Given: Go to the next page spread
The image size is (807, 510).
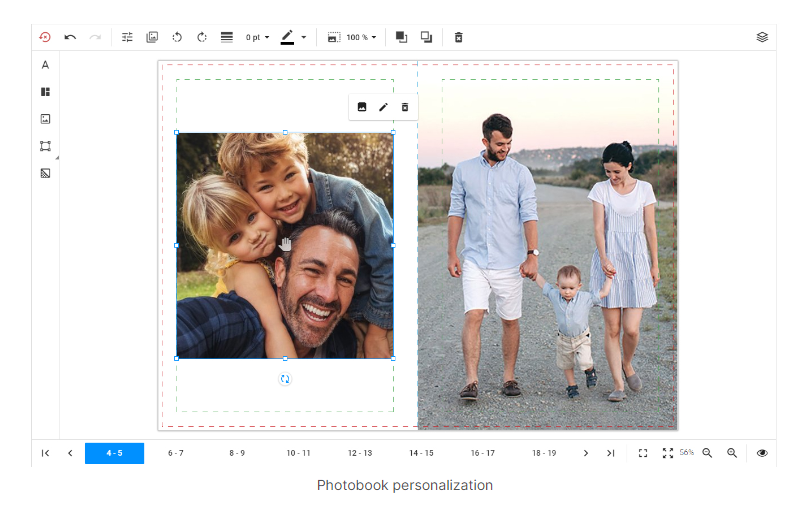Looking at the screenshot, I should tap(586, 453).
